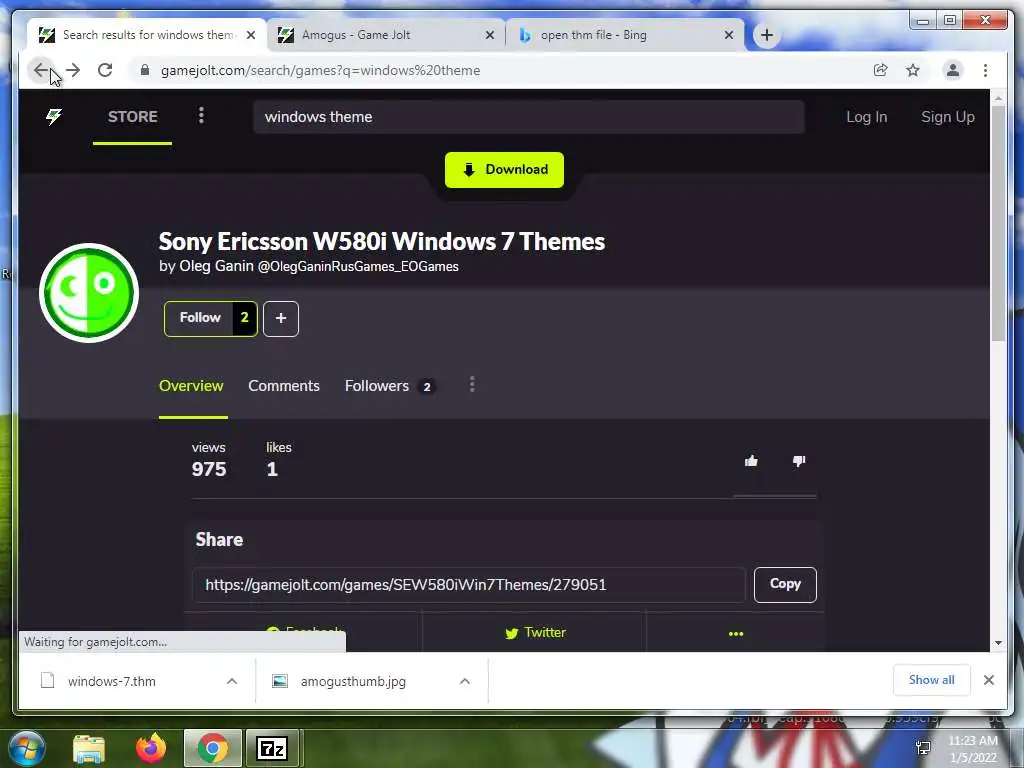Expand options for windows-7.thm download
This screenshot has width=1024, height=768.
pos(232,681)
